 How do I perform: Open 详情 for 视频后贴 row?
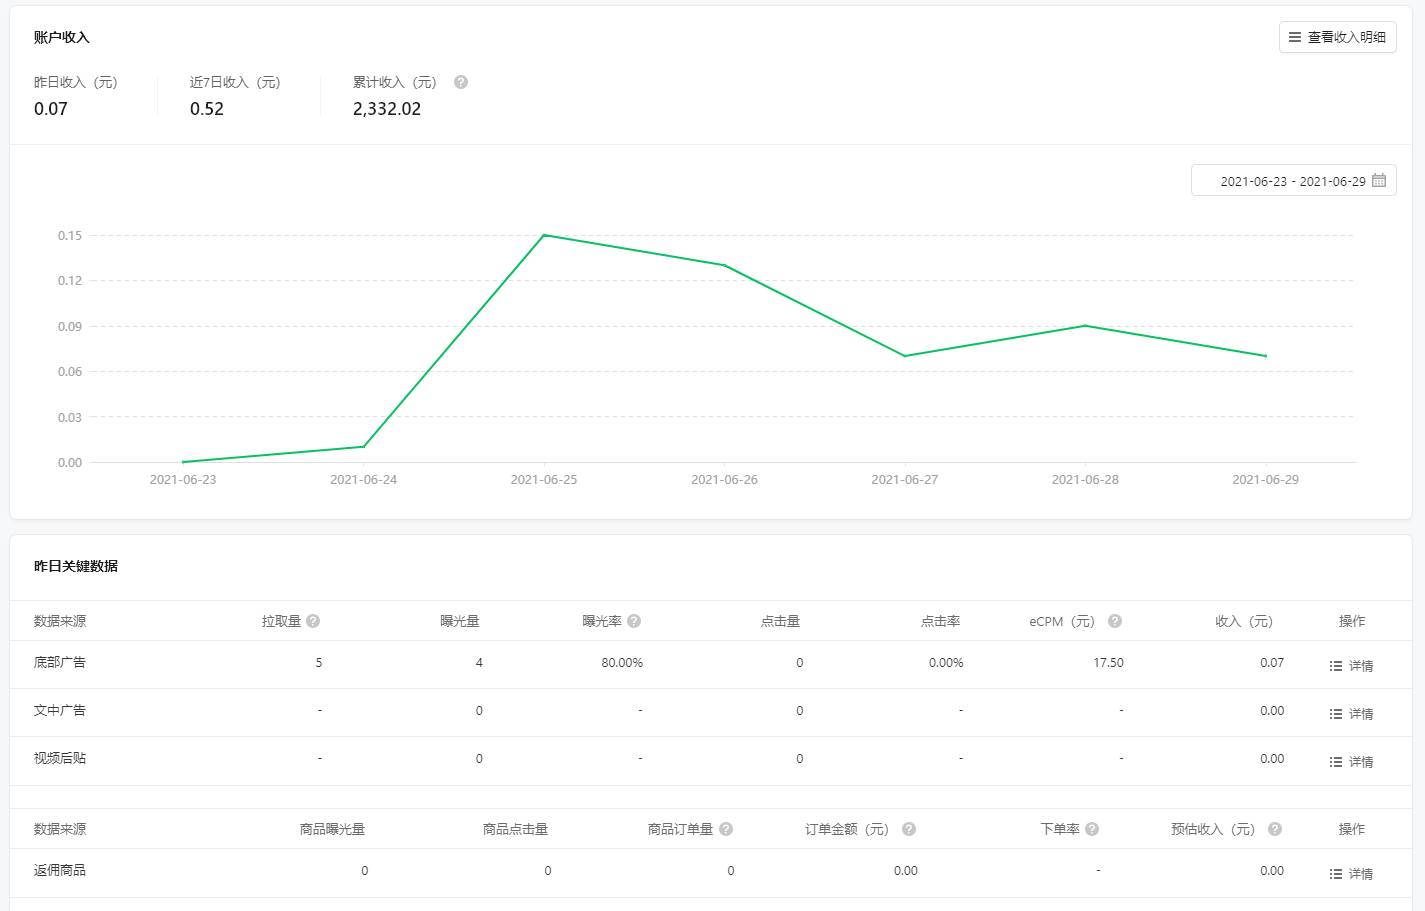tap(1351, 762)
